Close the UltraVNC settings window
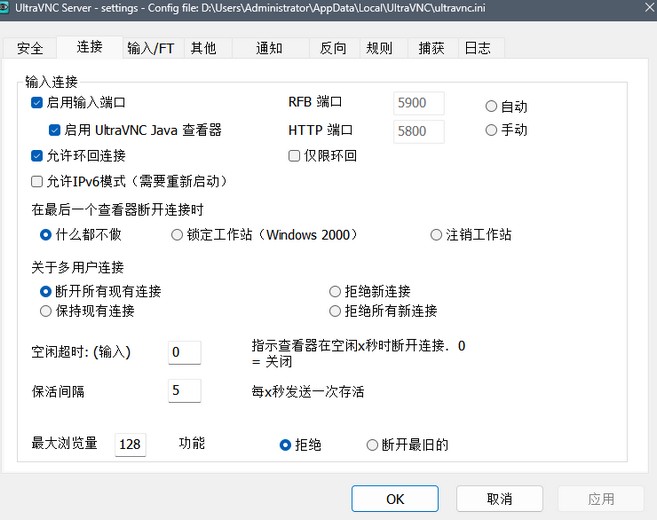The image size is (657, 520). (651, 8)
